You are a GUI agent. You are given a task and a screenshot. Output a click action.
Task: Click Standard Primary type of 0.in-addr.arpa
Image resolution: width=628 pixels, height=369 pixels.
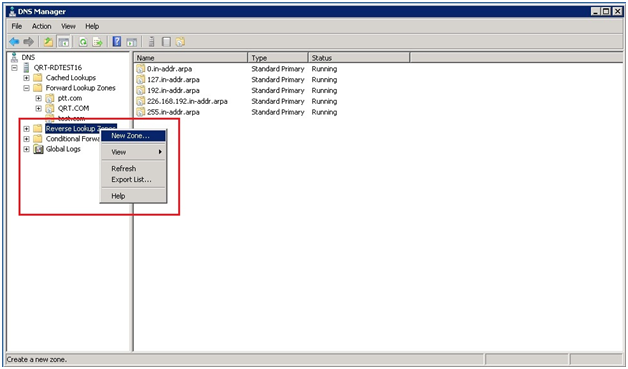(x=278, y=69)
